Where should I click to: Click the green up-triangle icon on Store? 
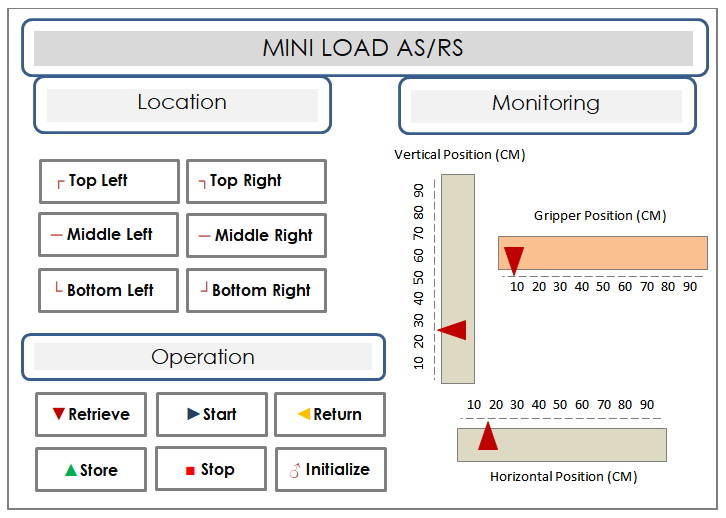70,470
